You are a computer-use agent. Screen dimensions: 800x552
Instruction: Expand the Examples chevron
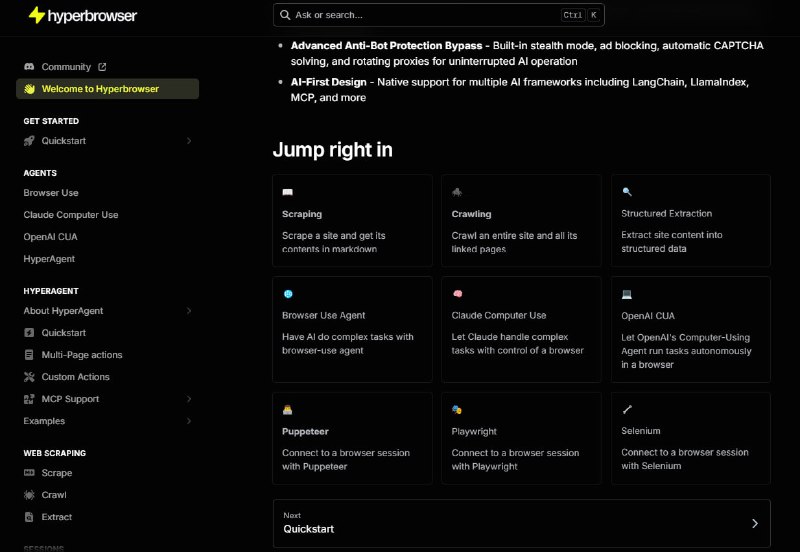[189, 421]
